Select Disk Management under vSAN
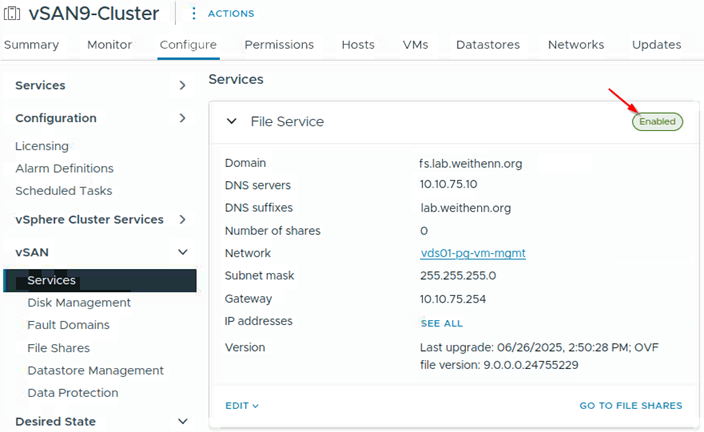This screenshot has width=704, height=432. click(x=79, y=302)
